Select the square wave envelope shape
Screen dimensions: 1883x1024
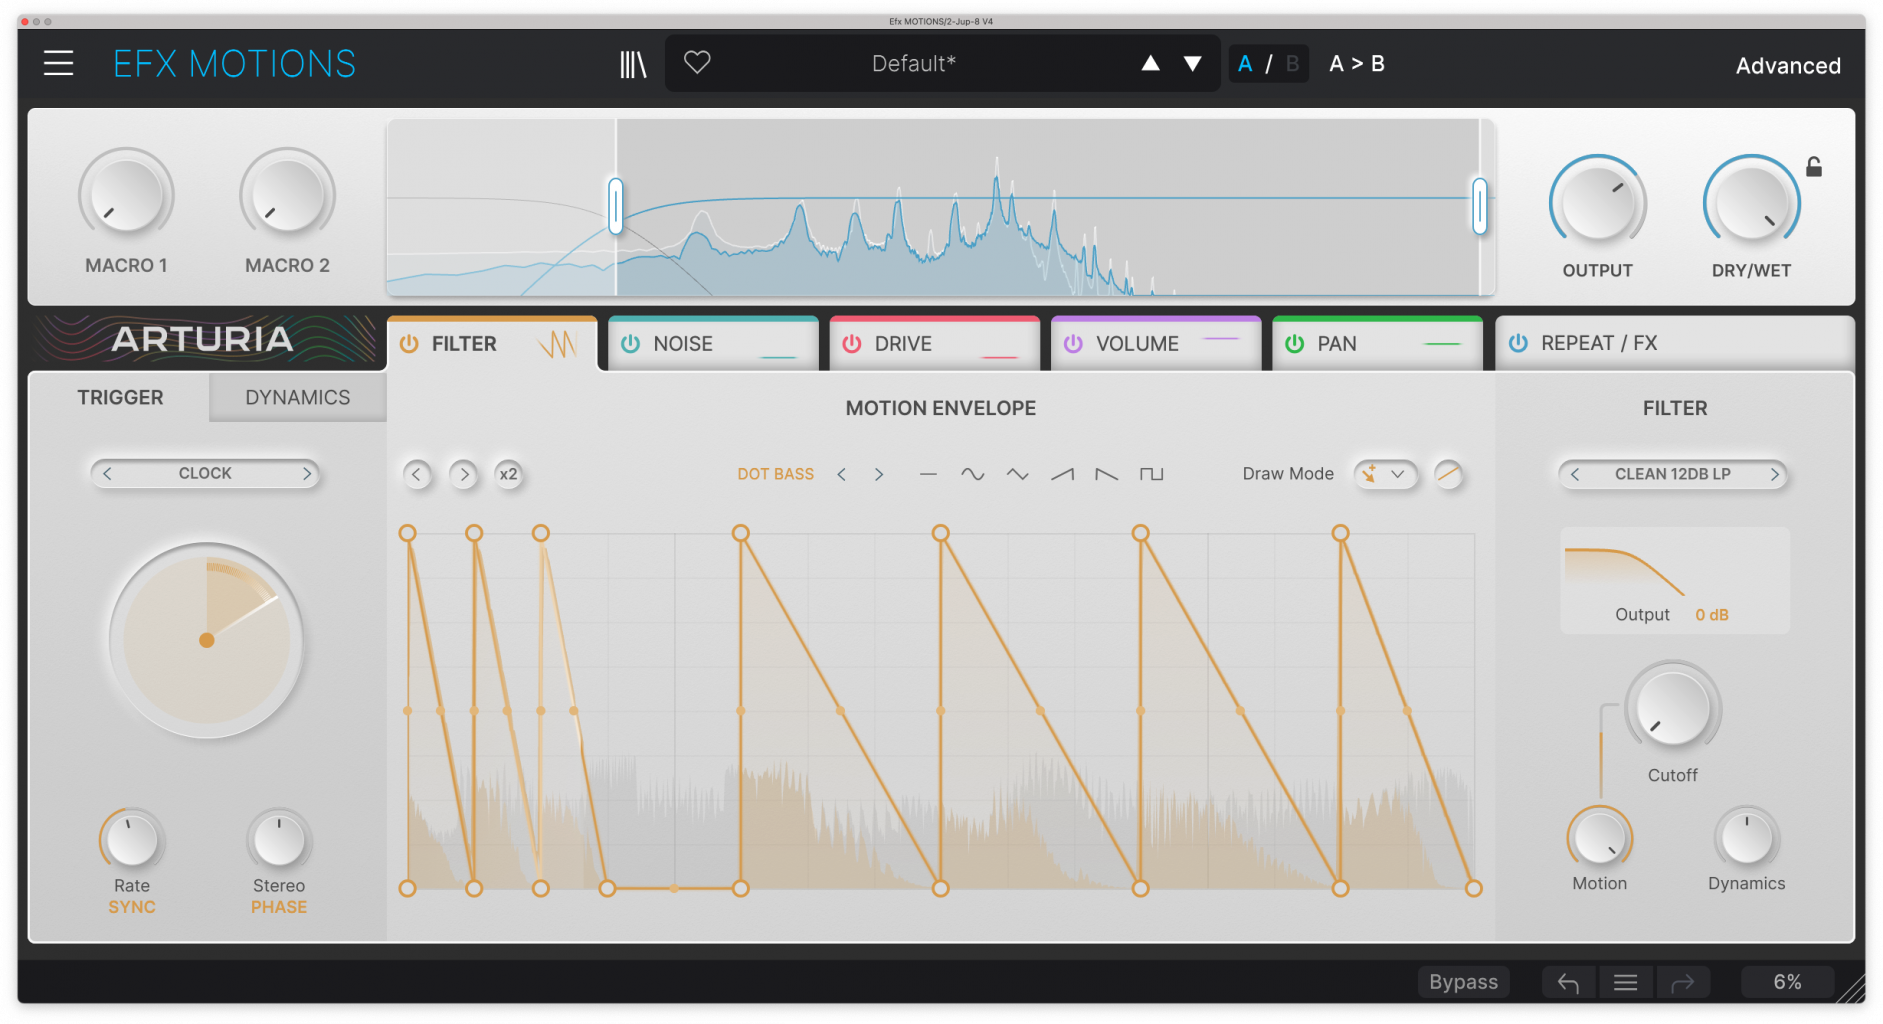click(1151, 474)
